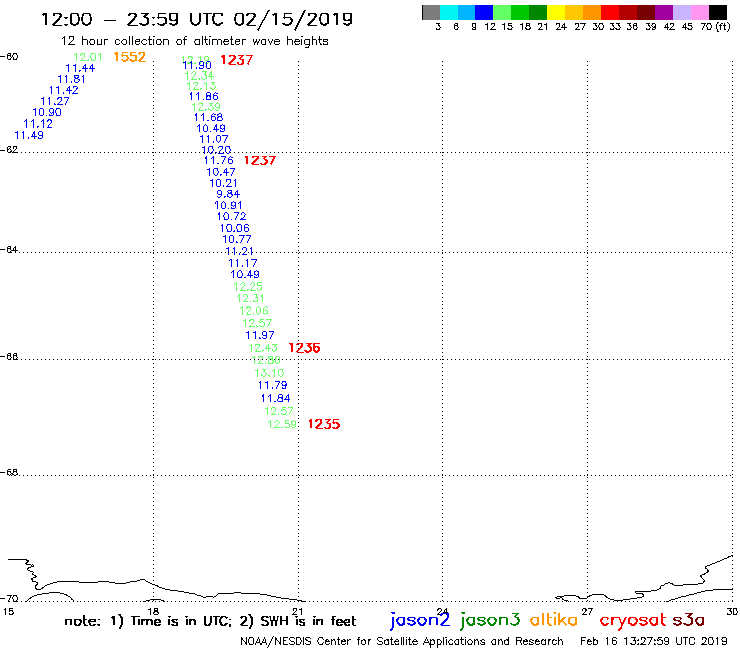Pick the yellow swatch in the legend bar
Image resolution: width=740 pixels, height=650 pixels.
(x=556, y=12)
